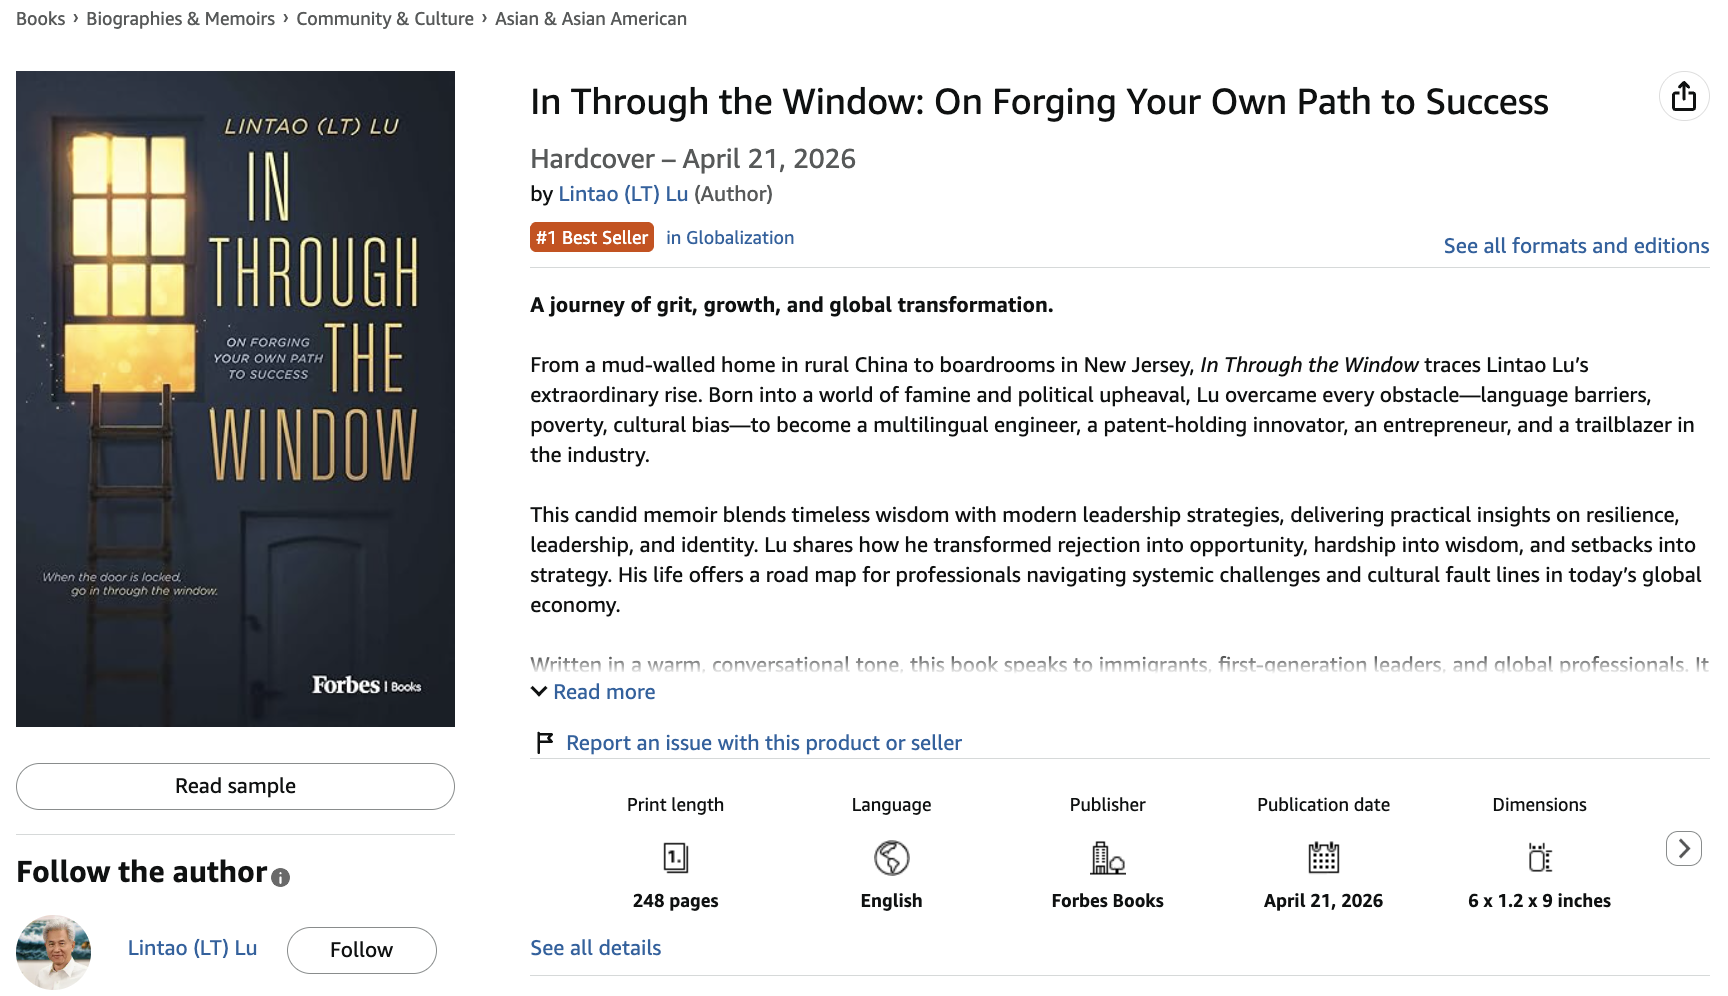Image resolution: width=1728 pixels, height=996 pixels.
Task: Open the author's profile photo
Action: pyautogui.click(x=53, y=951)
